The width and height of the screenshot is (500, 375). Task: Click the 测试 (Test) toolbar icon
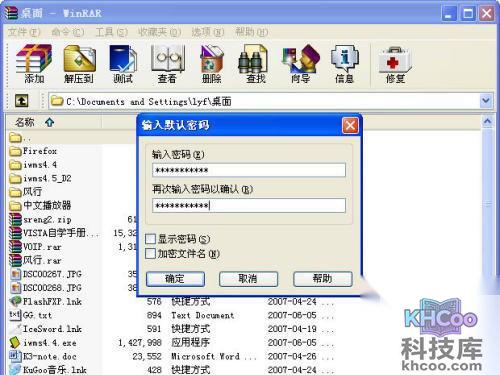pyautogui.click(x=123, y=63)
